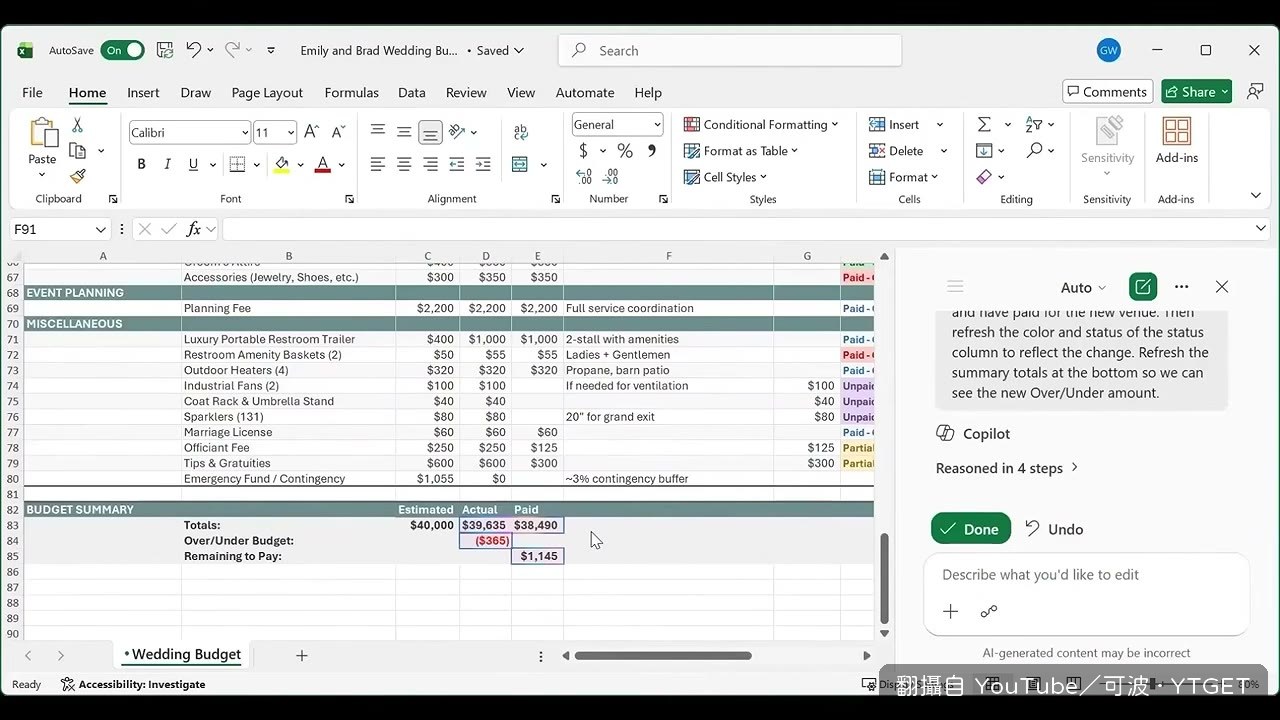Open Find & Select magnifier

[1035, 150]
